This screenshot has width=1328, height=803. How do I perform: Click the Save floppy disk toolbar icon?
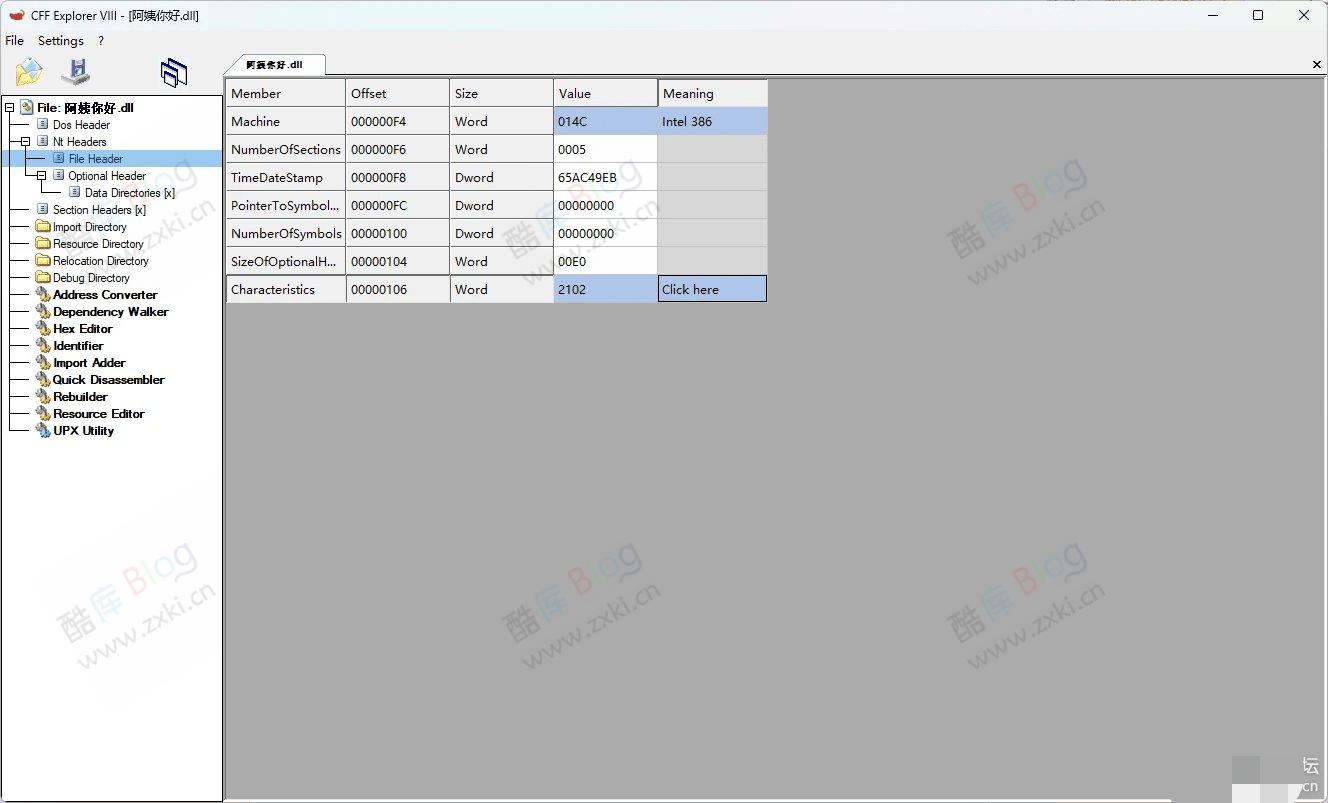(x=76, y=72)
